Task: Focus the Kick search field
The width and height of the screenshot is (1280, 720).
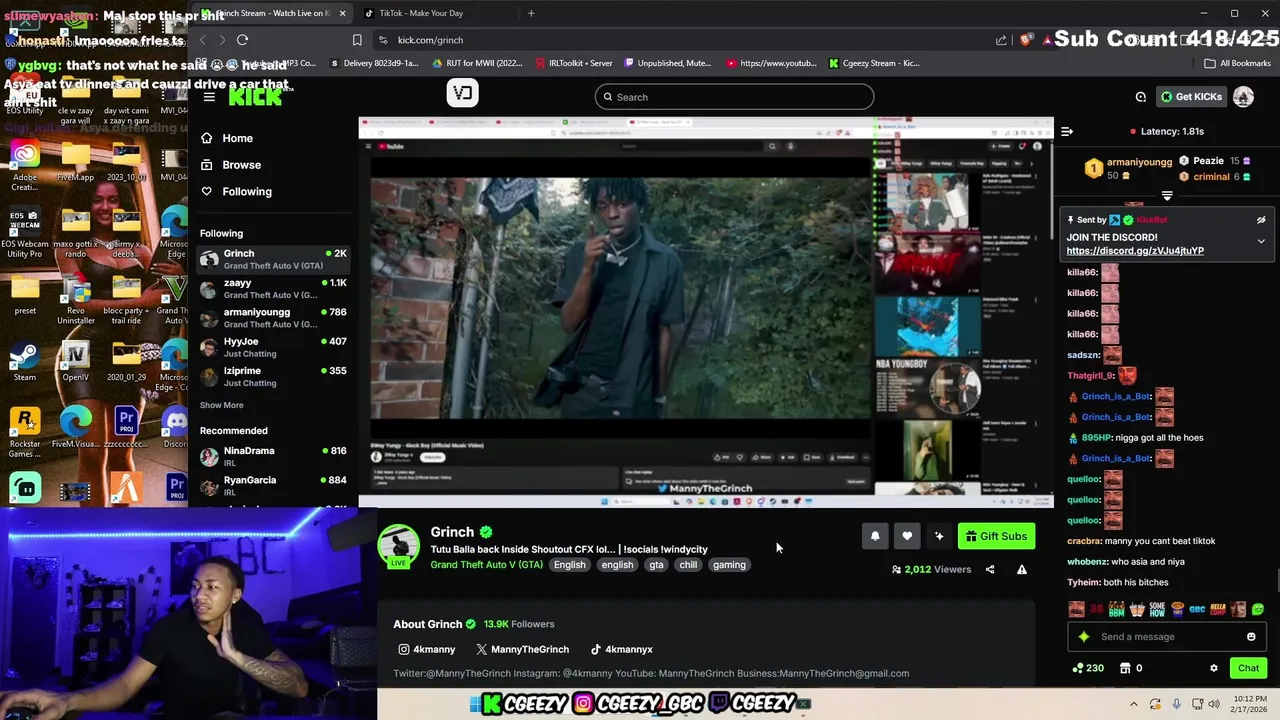Action: [x=734, y=97]
